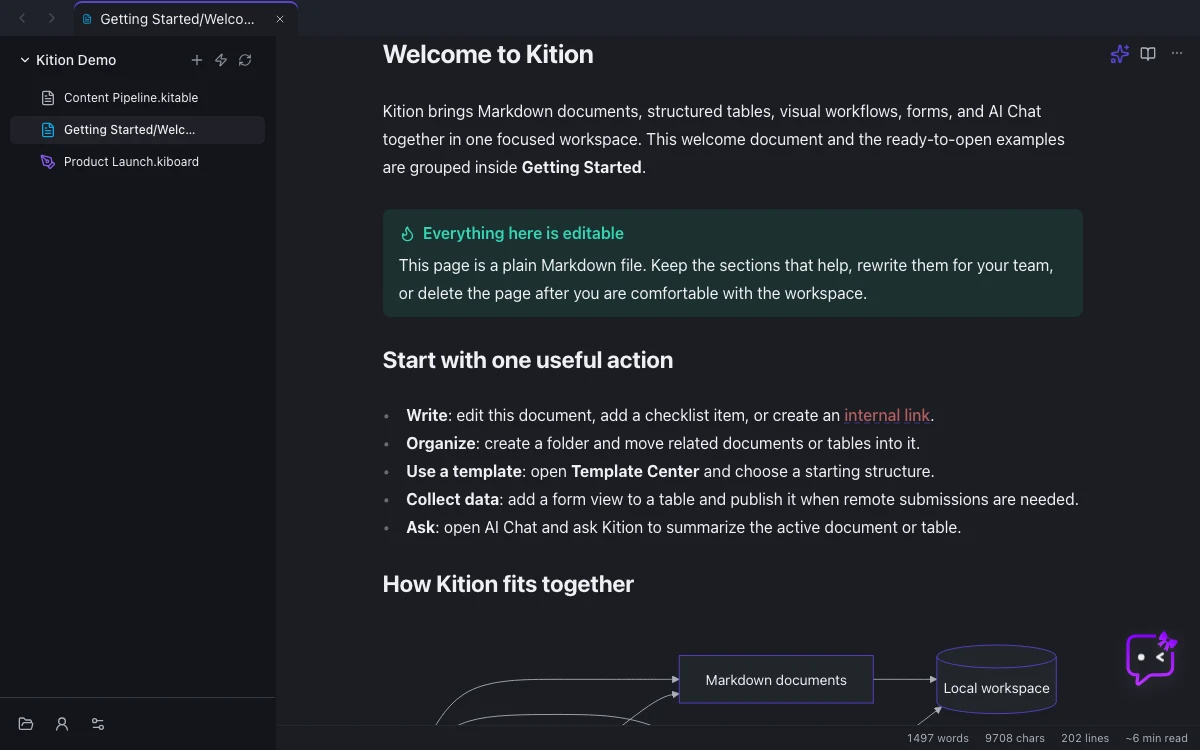Open Product Launch.kiboard file
The width and height of the screenshot is (1200, 750).
(137, 162)
